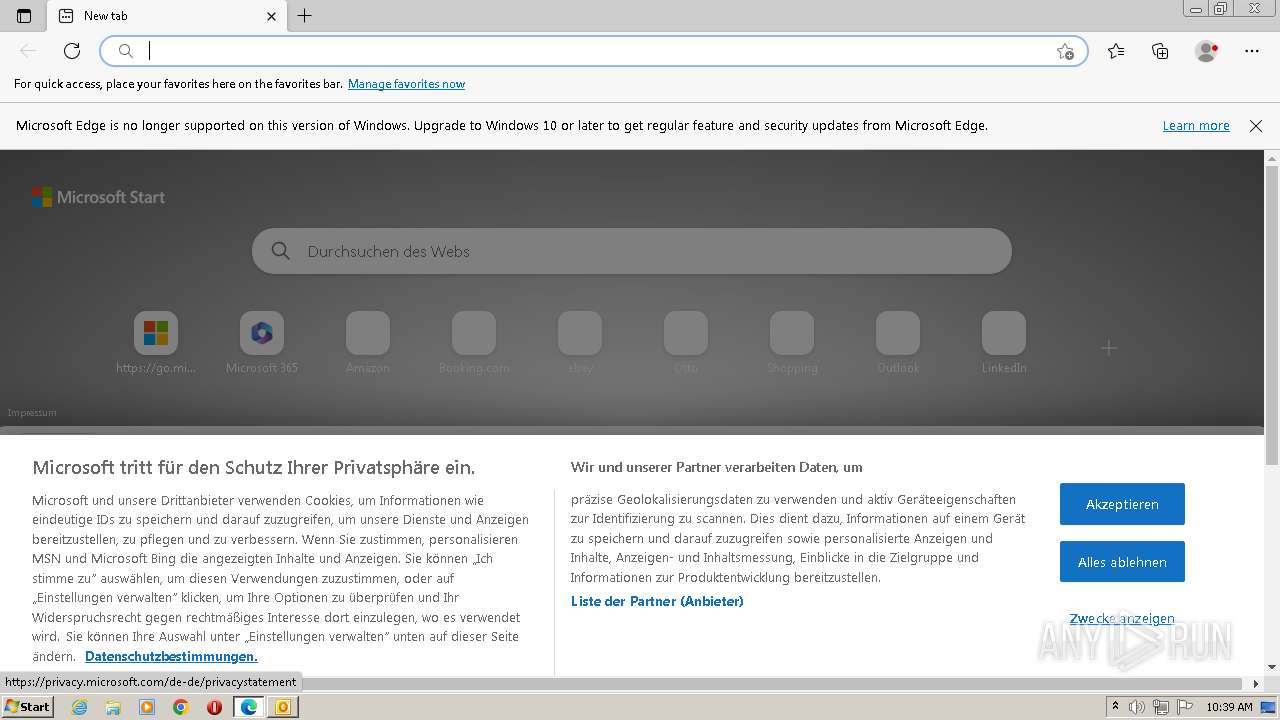
Task: Click the Akzeptieren button
Action: tap(1122, 504)
